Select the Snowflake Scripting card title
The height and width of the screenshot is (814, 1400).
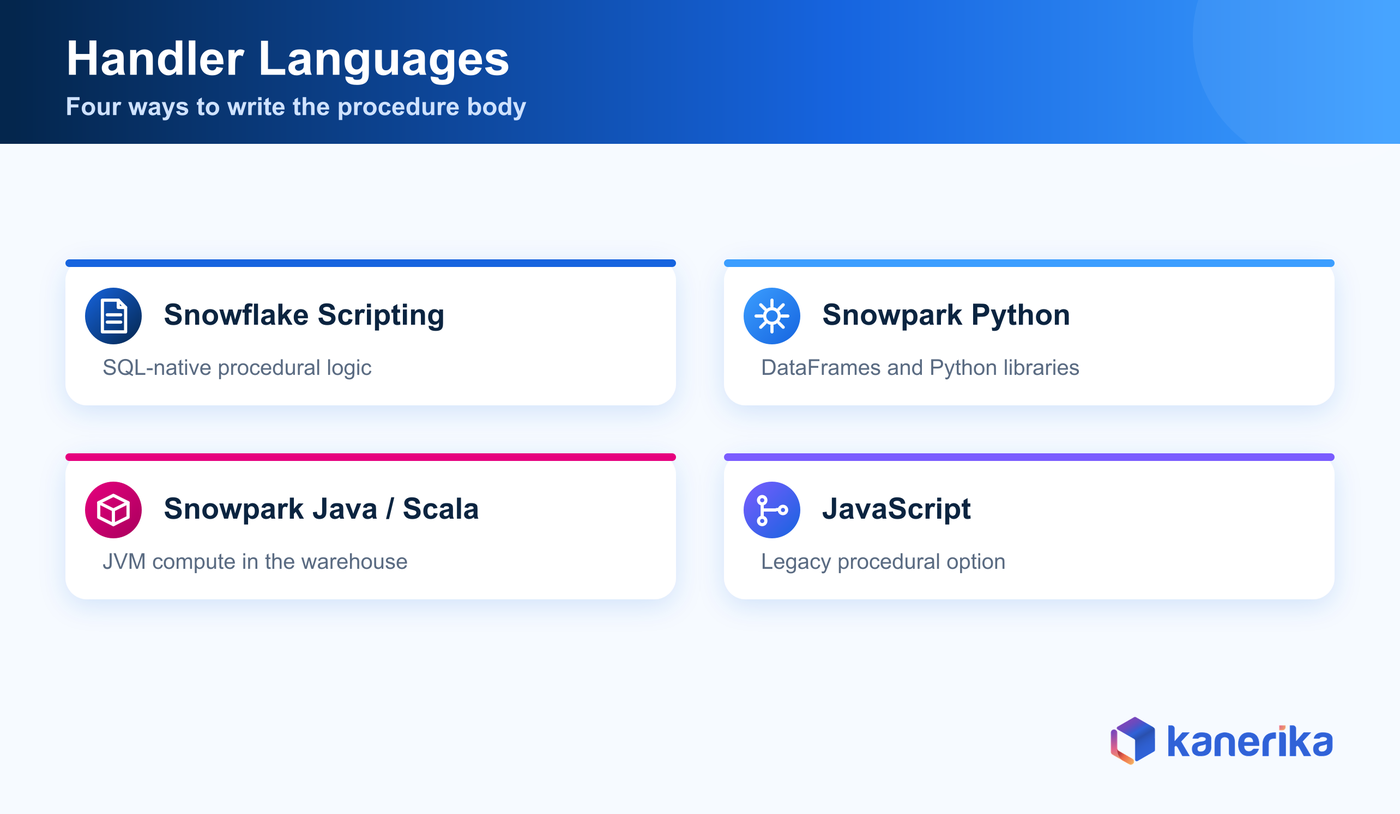coord(304,315)
